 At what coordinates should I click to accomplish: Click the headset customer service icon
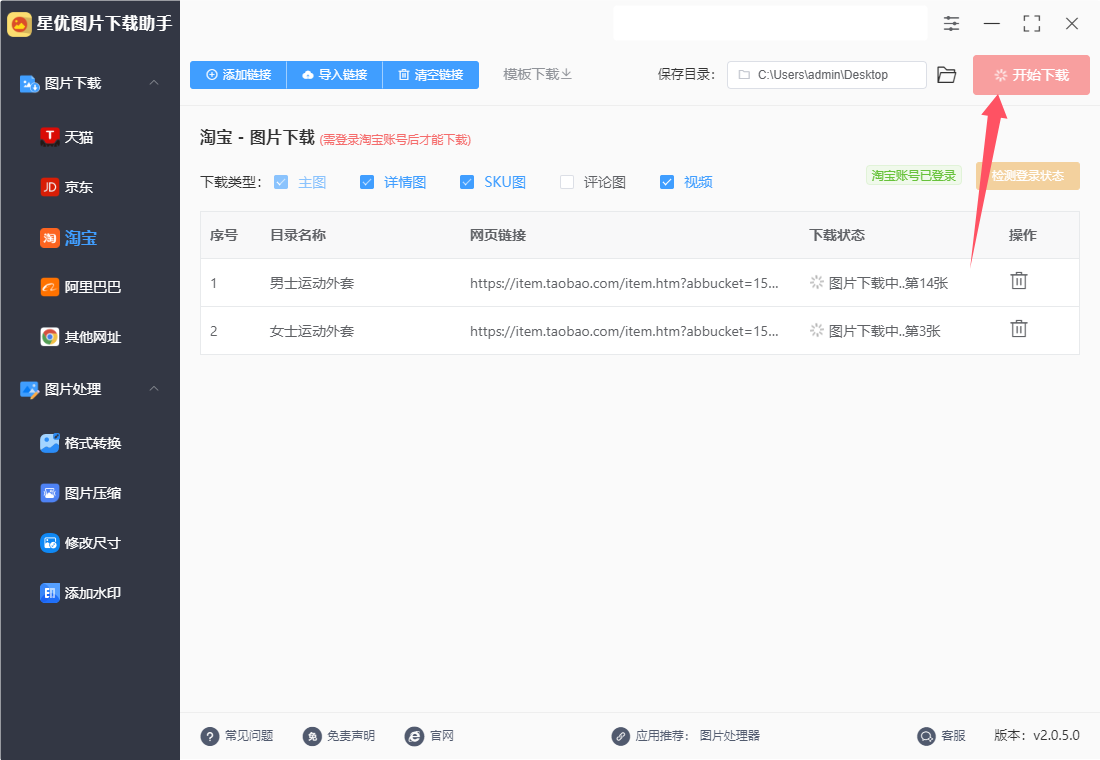(926, 736)
